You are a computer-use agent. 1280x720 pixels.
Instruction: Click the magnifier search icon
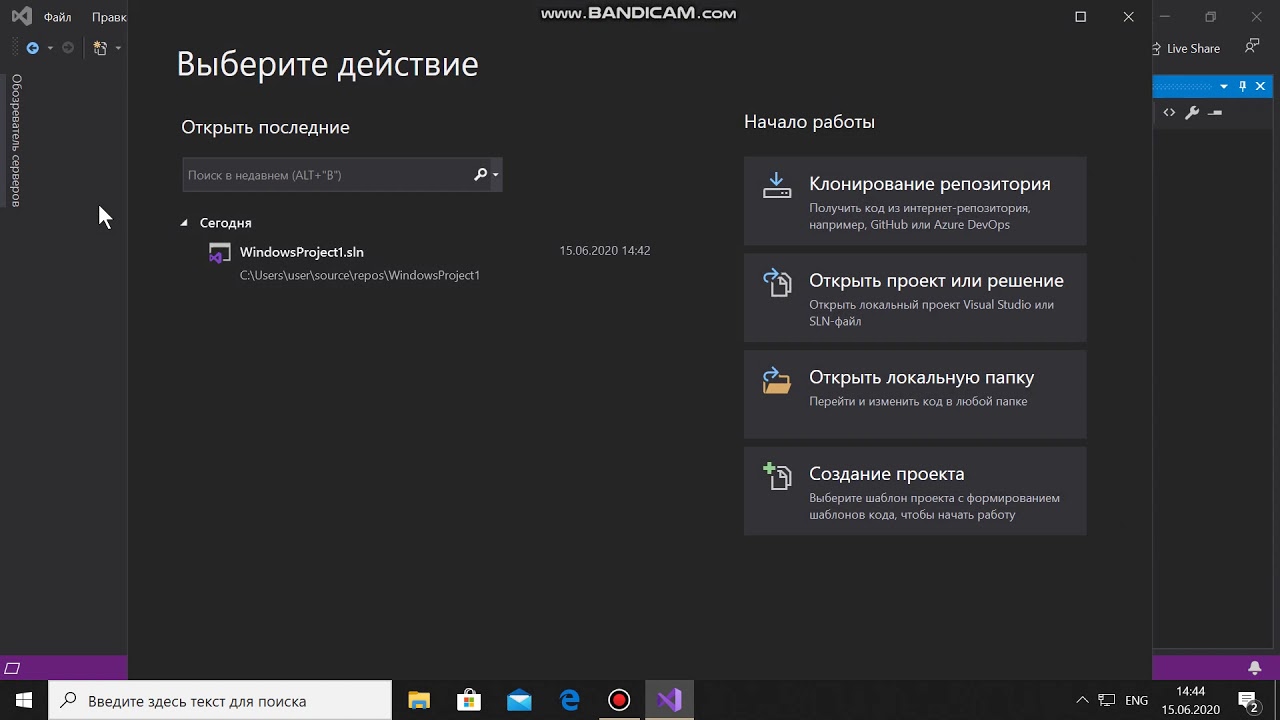[x=480, y=175]
